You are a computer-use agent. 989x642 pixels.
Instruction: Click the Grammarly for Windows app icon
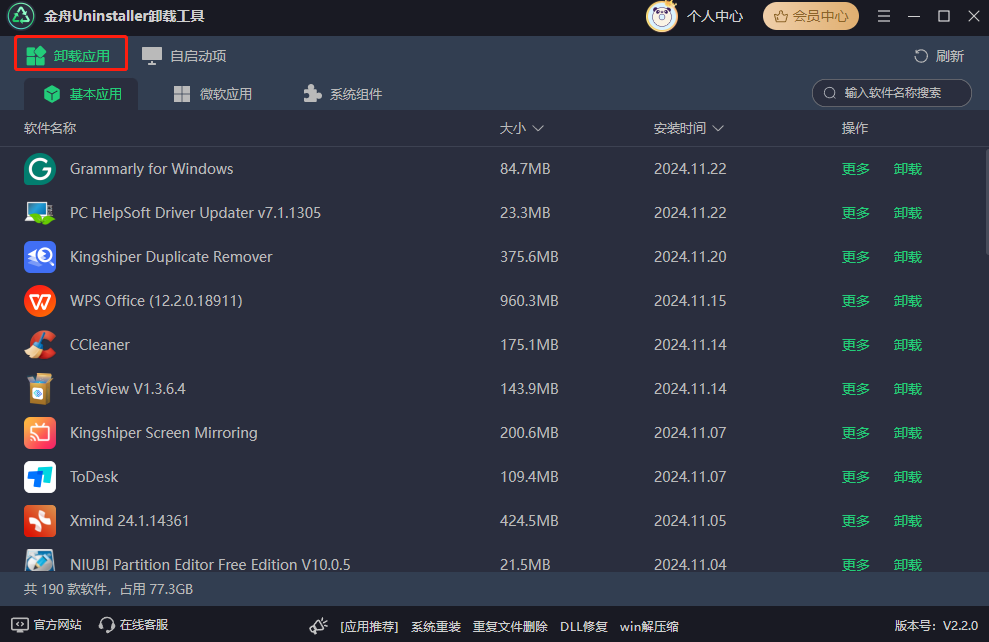pos(40,169)
